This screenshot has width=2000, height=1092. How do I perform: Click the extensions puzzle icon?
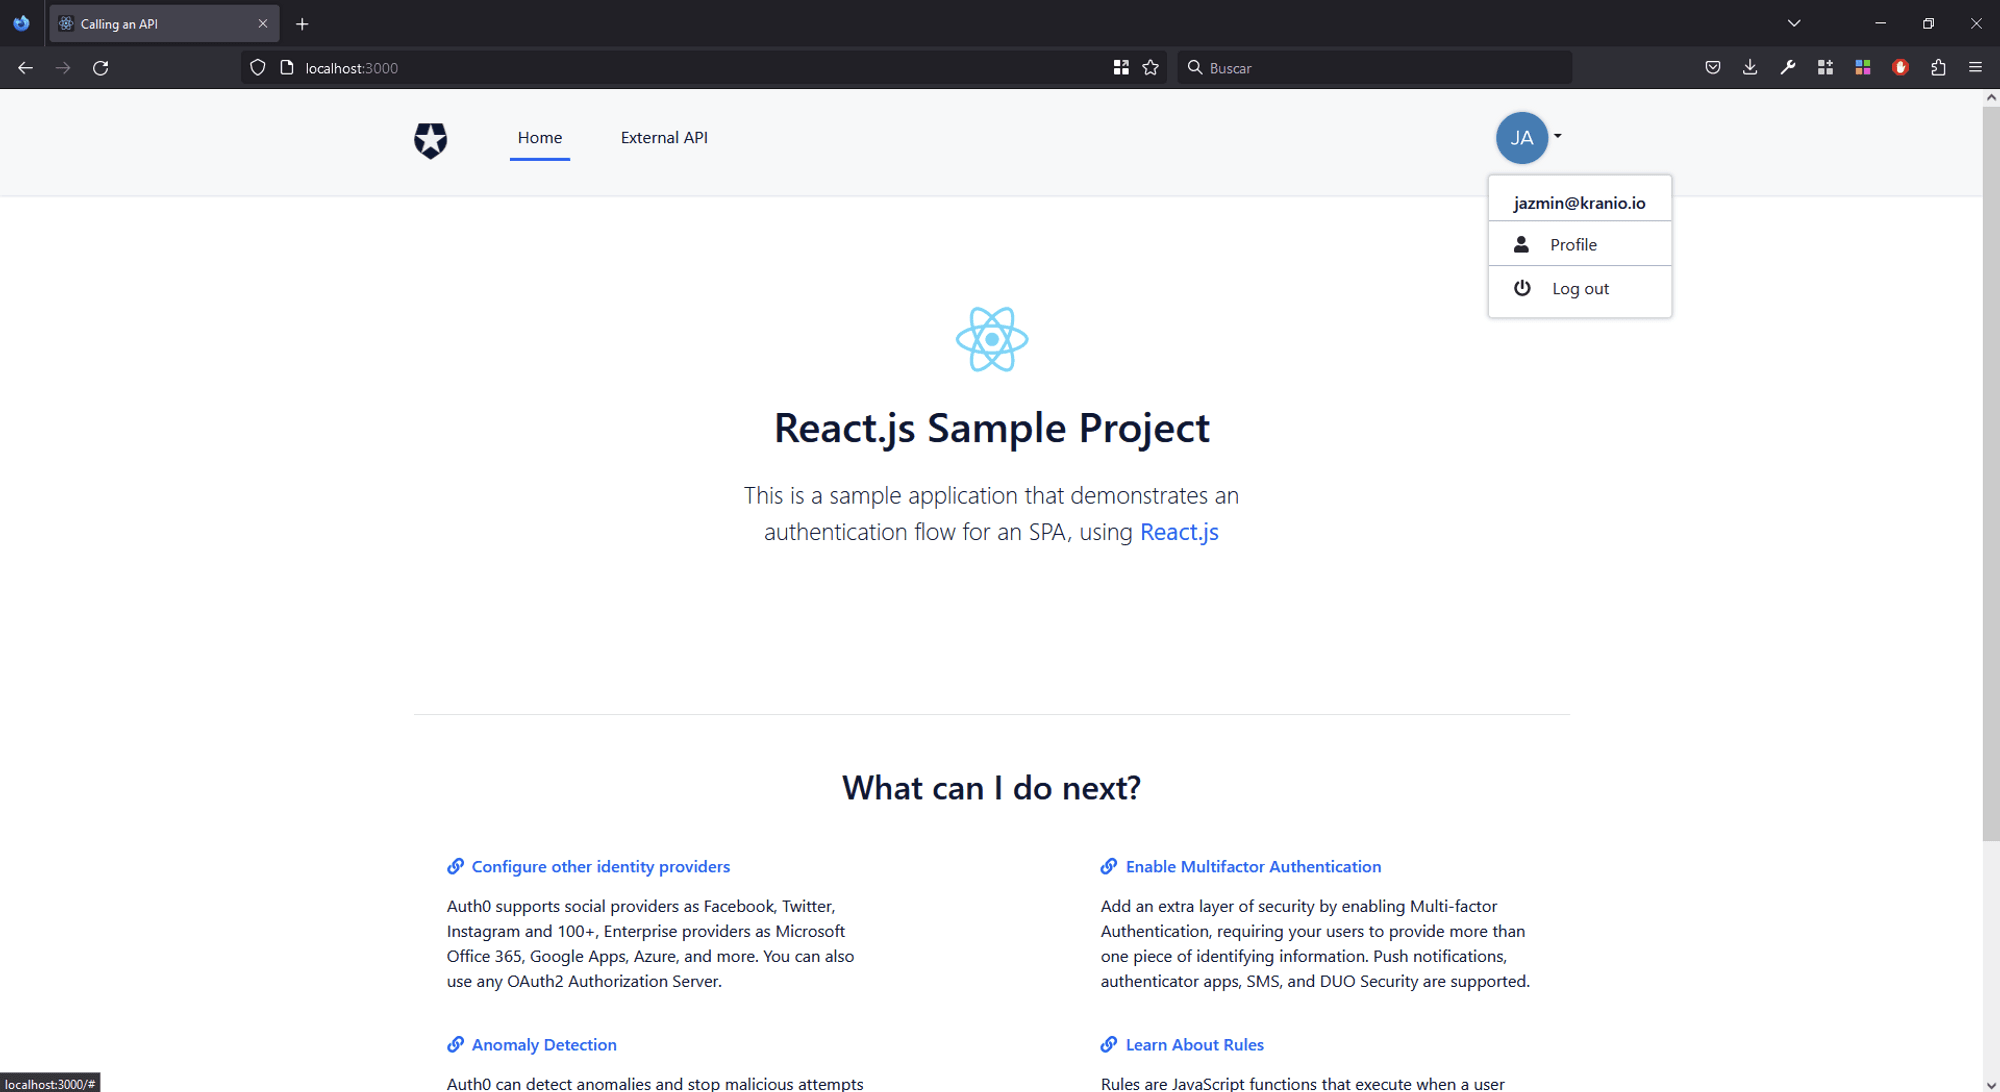click(x=1938, y=68)
